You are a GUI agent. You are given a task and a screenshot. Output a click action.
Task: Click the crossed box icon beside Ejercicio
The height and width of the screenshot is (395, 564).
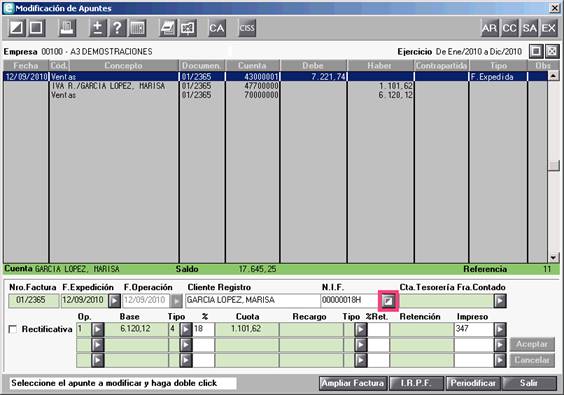pos(552,51)
